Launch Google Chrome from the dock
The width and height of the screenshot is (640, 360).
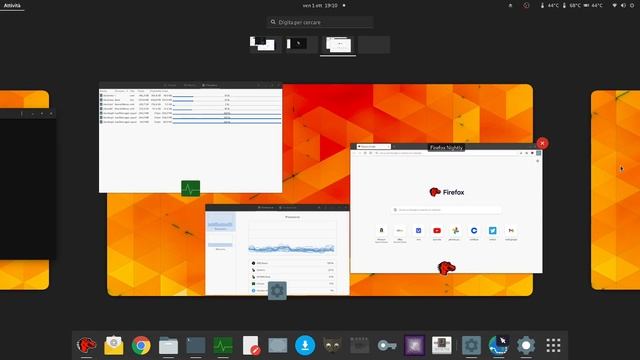[141, 345]
